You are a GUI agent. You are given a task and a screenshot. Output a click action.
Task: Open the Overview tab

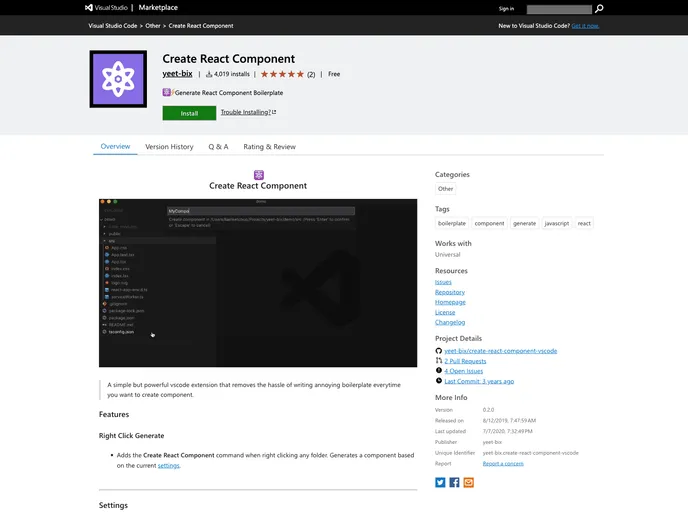[x=115, y=147]
